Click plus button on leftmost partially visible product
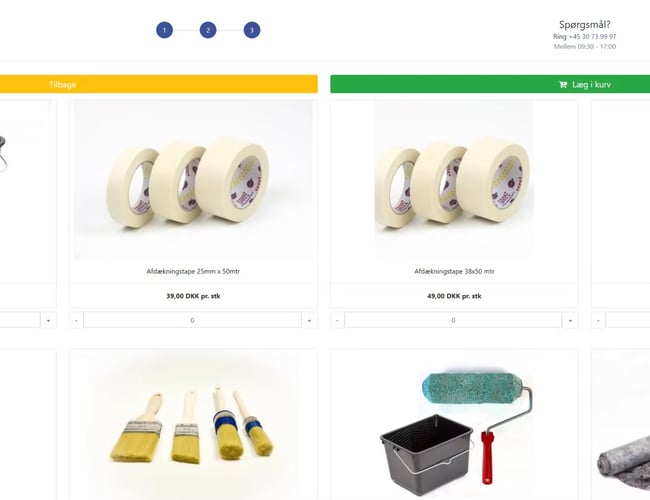Screen dimensions: 650x500 pos(49,320)
